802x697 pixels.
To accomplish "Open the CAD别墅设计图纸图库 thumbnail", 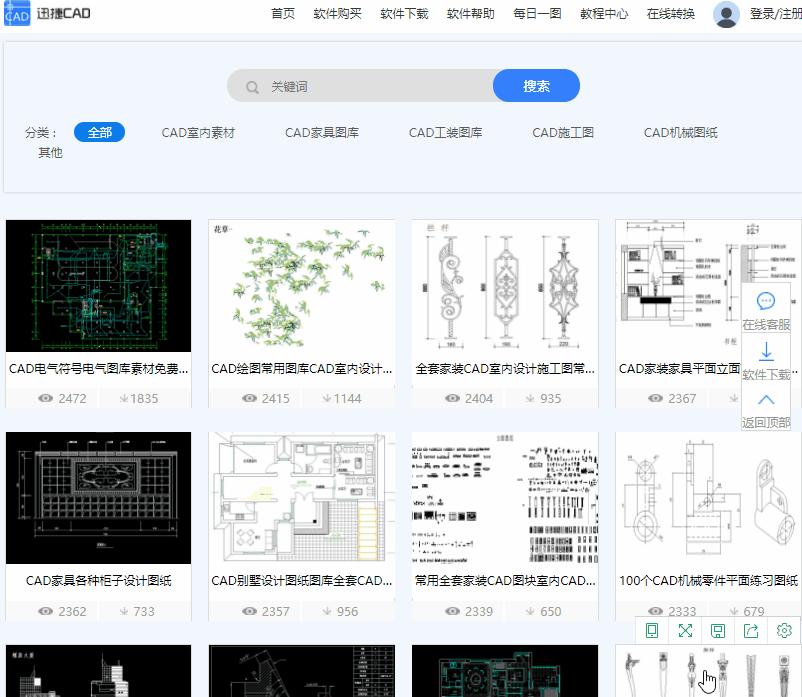I will (302, 497).
